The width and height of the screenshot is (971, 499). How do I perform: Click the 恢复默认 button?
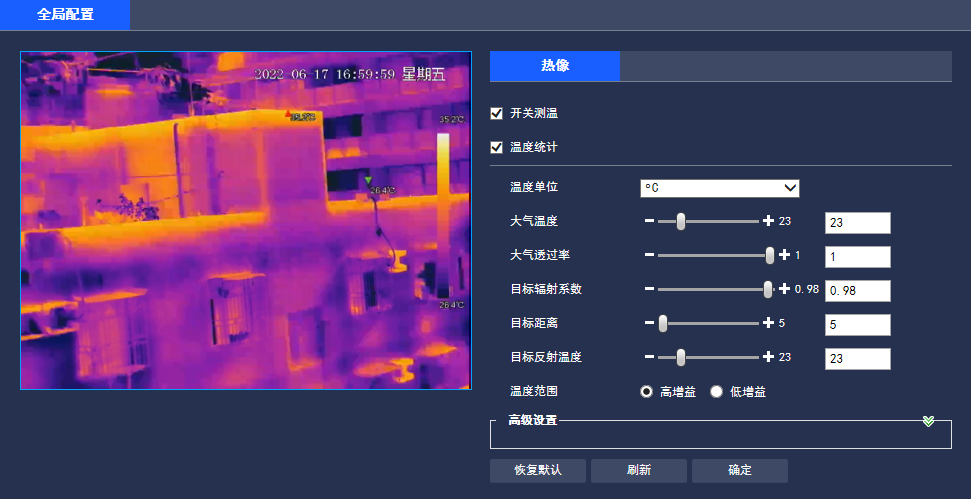coord(538,471)
